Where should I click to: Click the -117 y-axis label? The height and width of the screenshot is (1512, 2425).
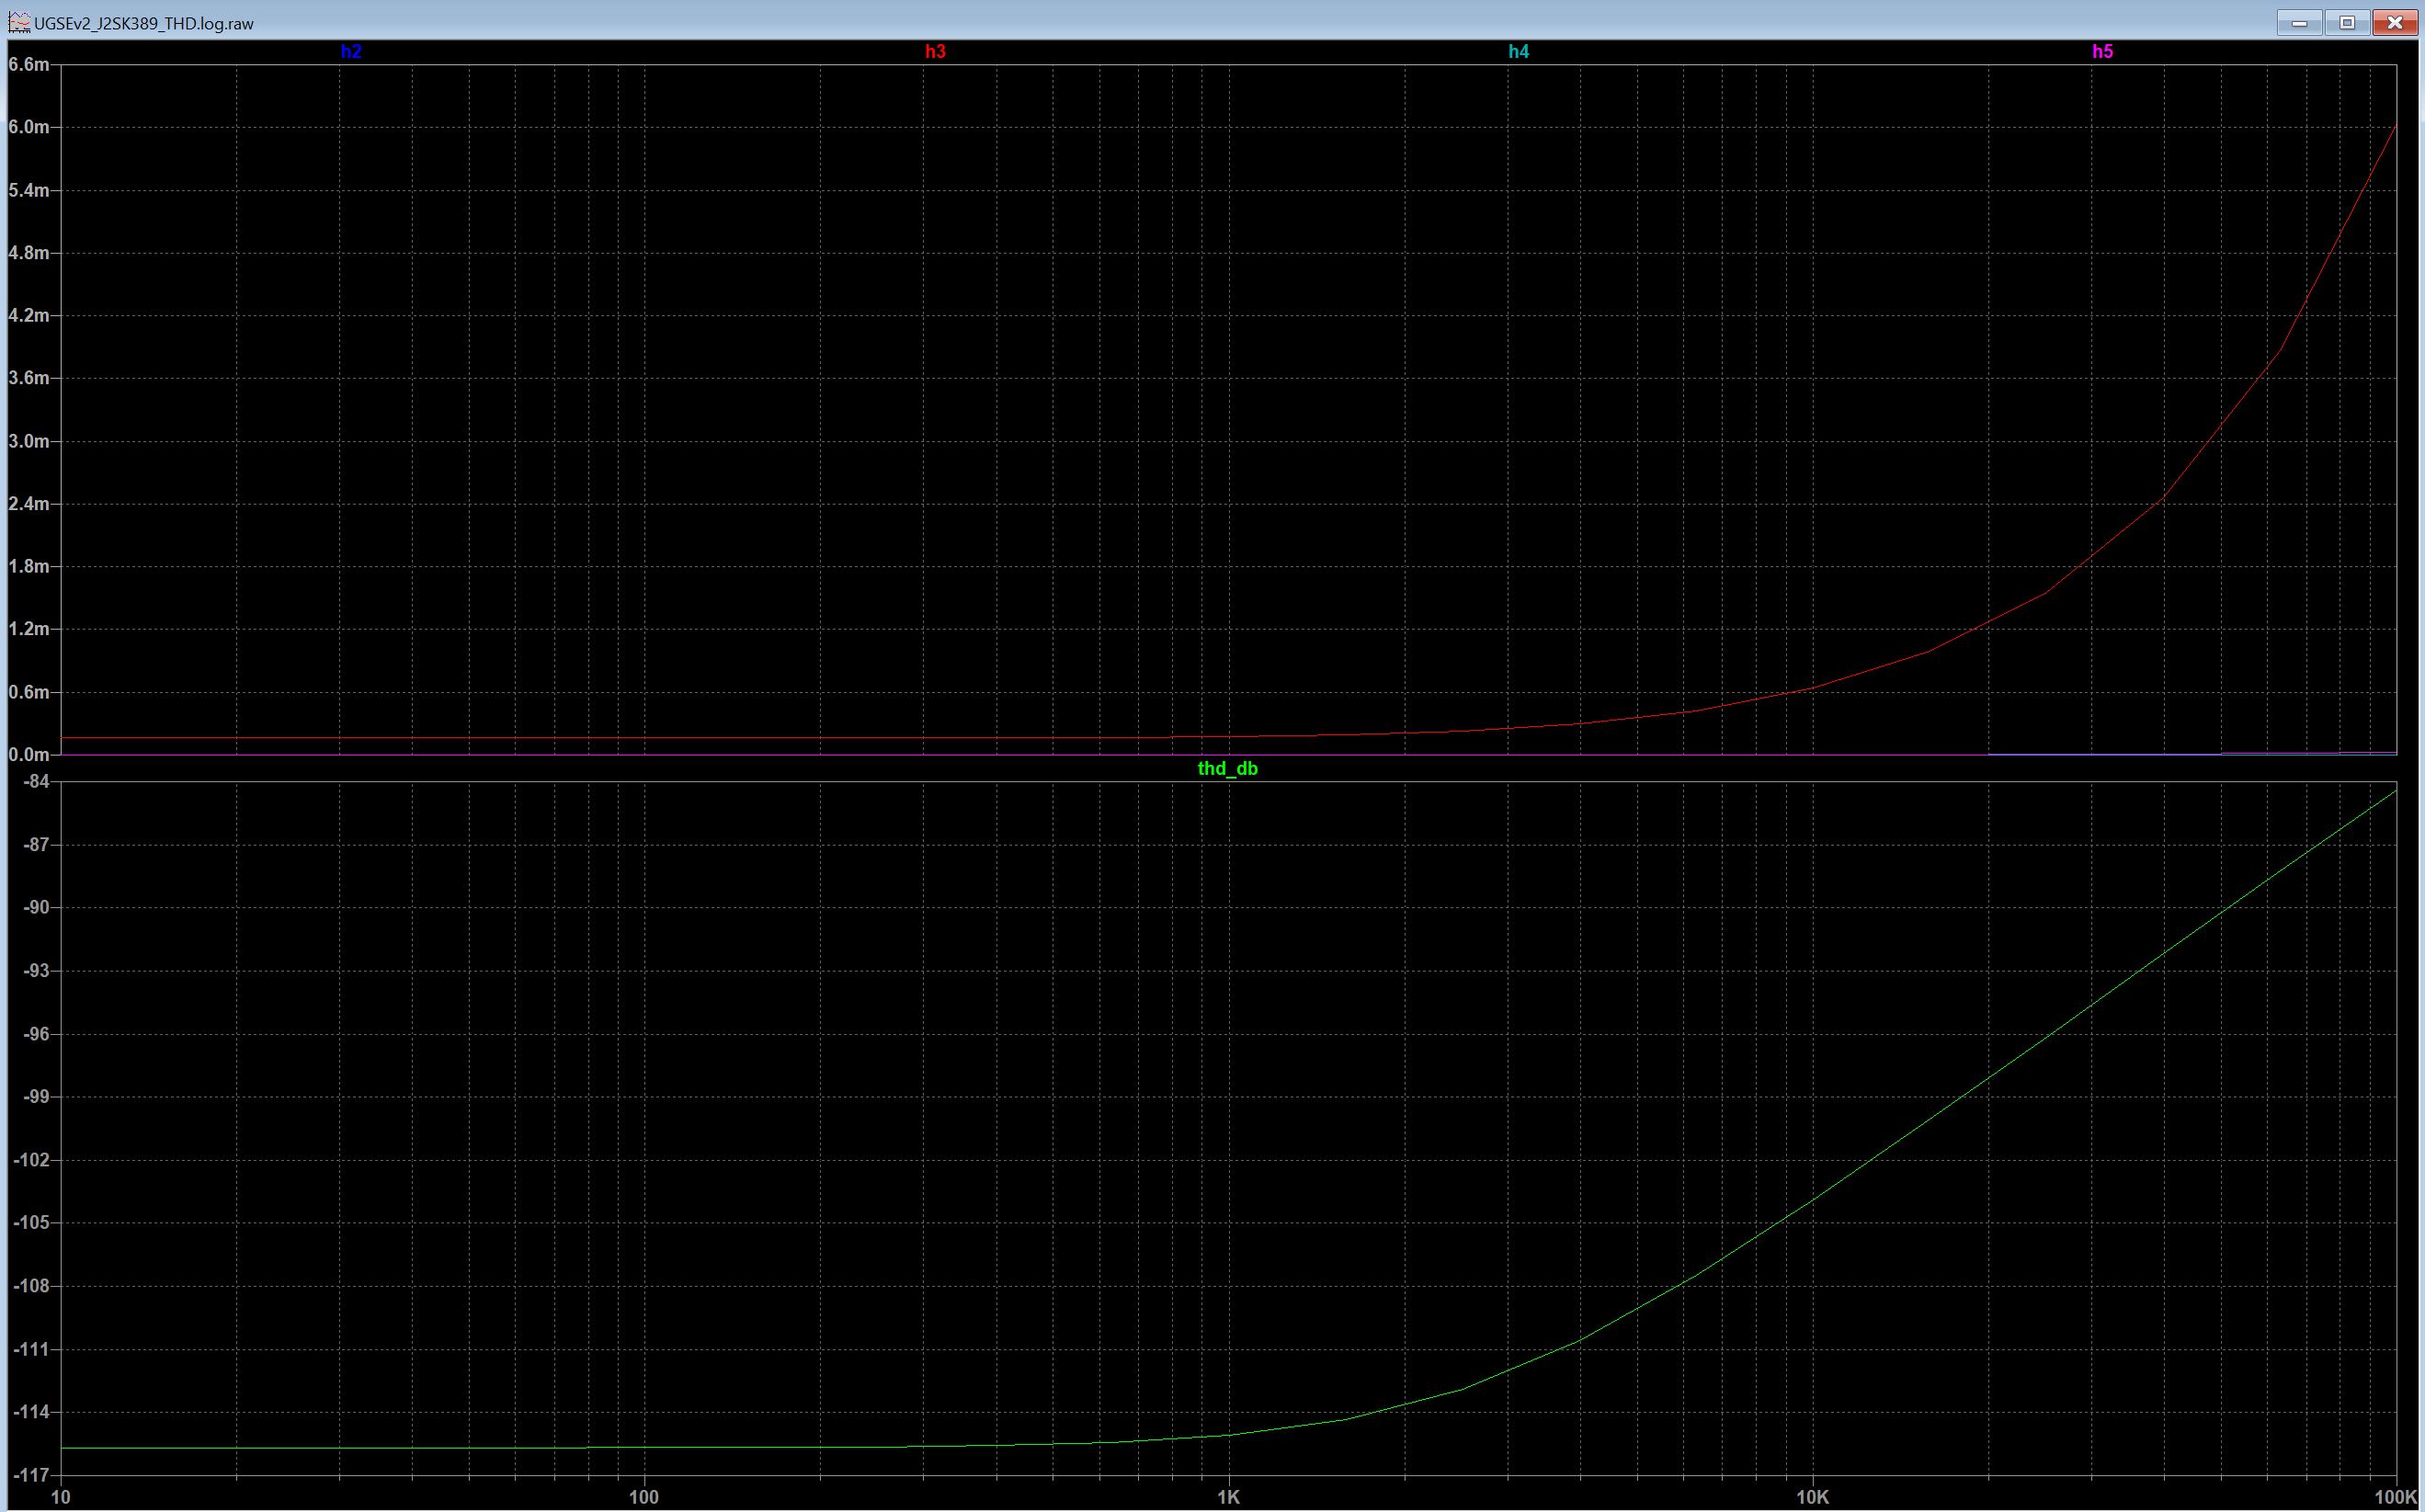[x=31, y=1475]
